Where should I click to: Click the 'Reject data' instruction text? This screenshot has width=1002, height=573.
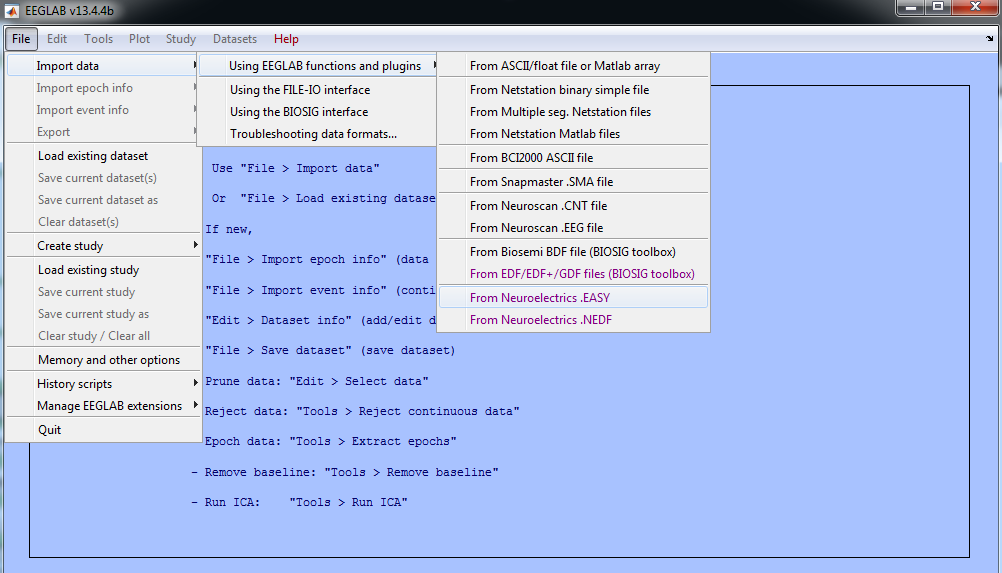(x=362, y=411)
